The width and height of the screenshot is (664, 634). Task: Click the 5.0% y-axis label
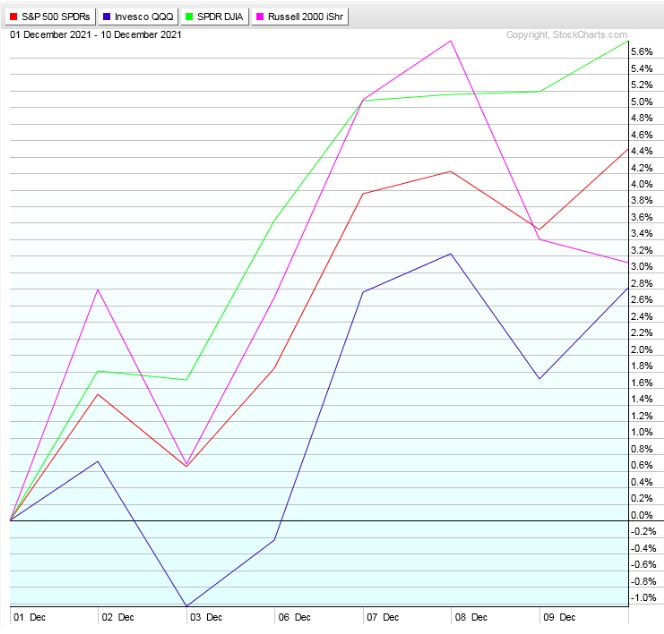point(642,102)
